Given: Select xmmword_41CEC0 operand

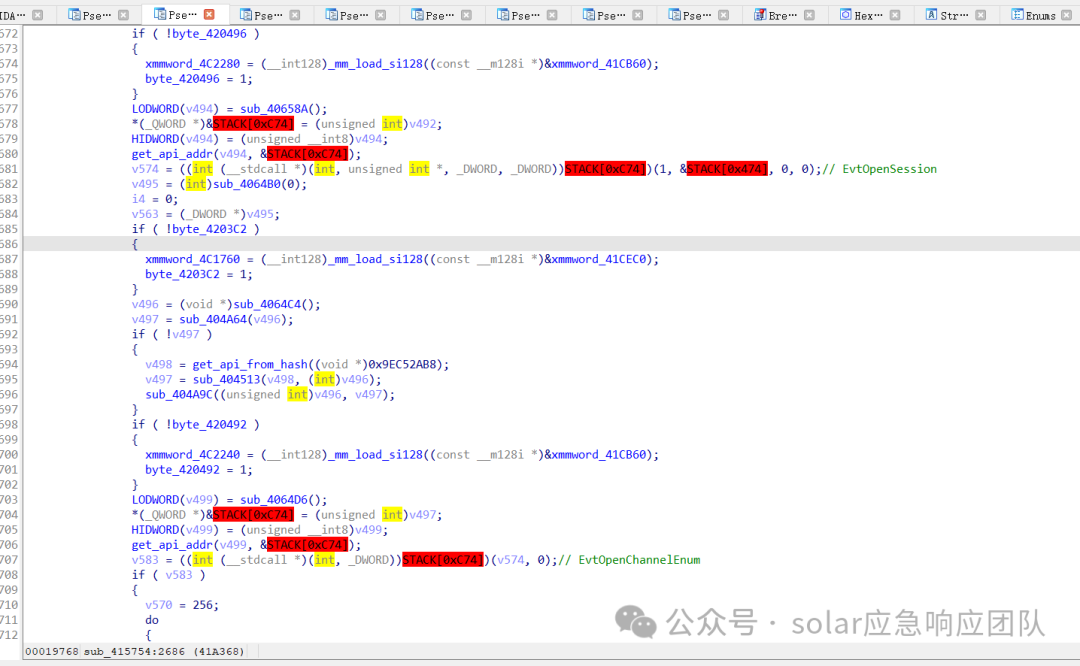Looking at the screenshot, I should point(599,259).
